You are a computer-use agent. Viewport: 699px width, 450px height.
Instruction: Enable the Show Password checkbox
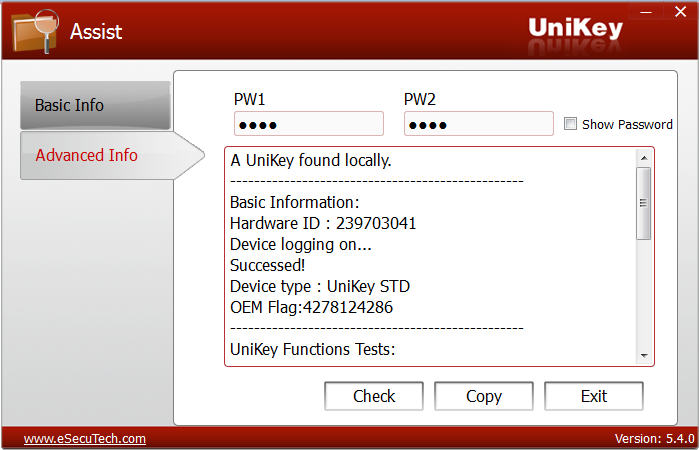click(570, 124)
